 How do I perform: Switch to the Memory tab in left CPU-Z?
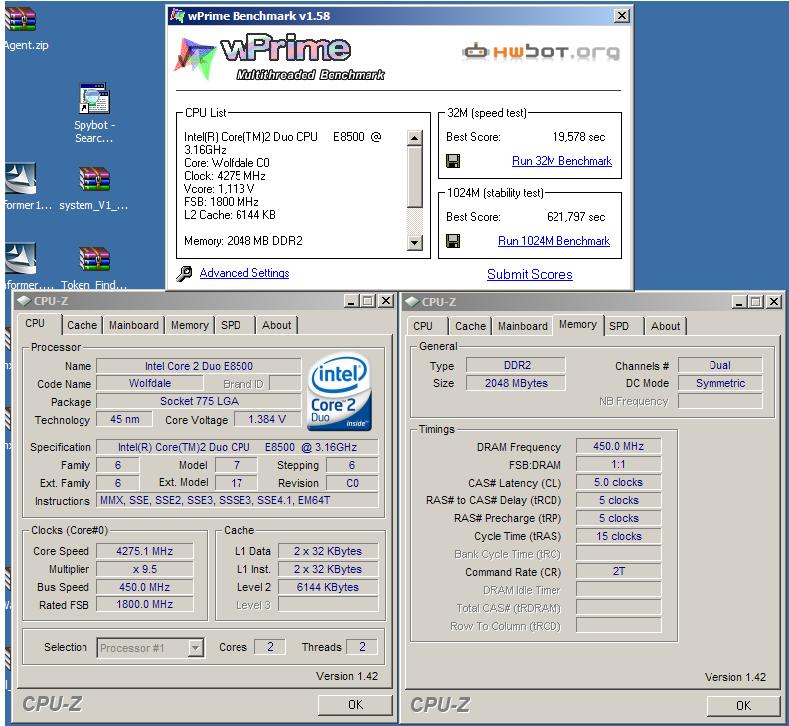(189, 325)
